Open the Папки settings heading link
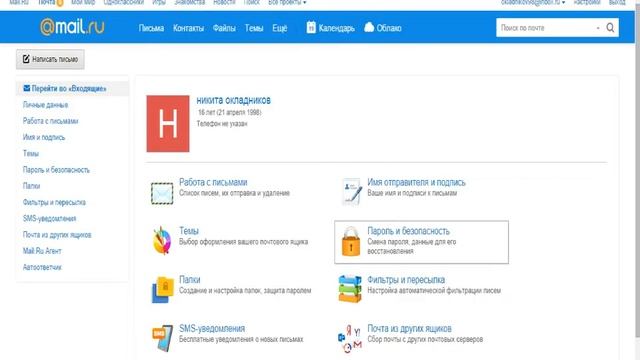640x360 pixels. tap(189, 280)
